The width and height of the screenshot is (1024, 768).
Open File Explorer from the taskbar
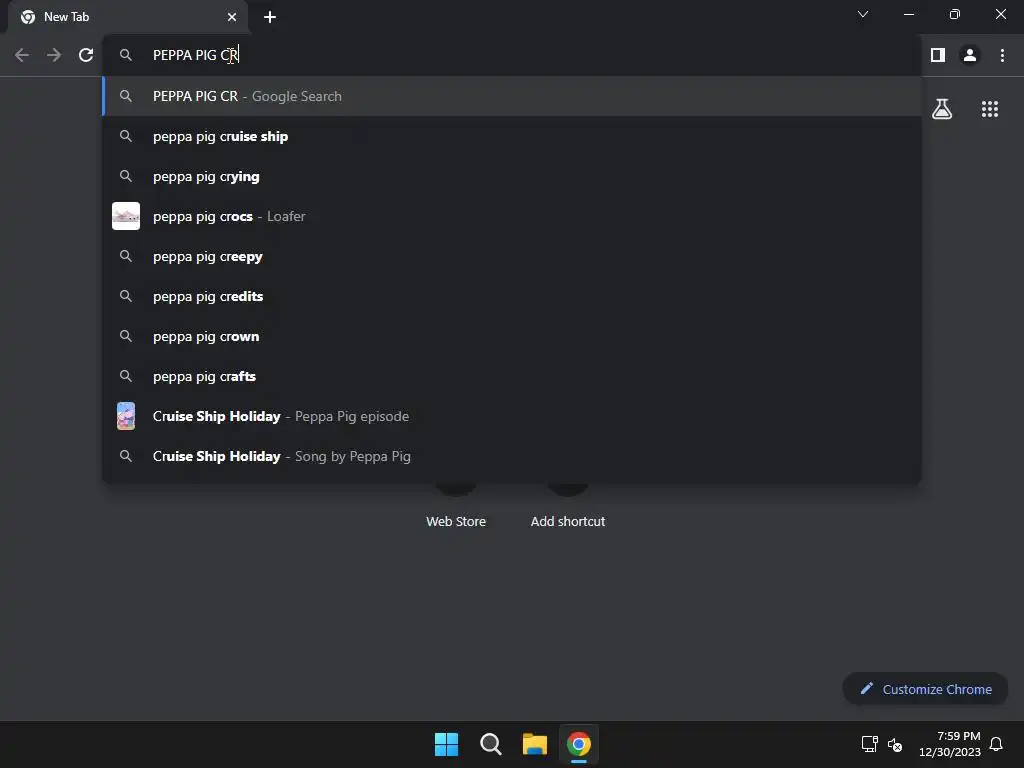tap(534, 744)
